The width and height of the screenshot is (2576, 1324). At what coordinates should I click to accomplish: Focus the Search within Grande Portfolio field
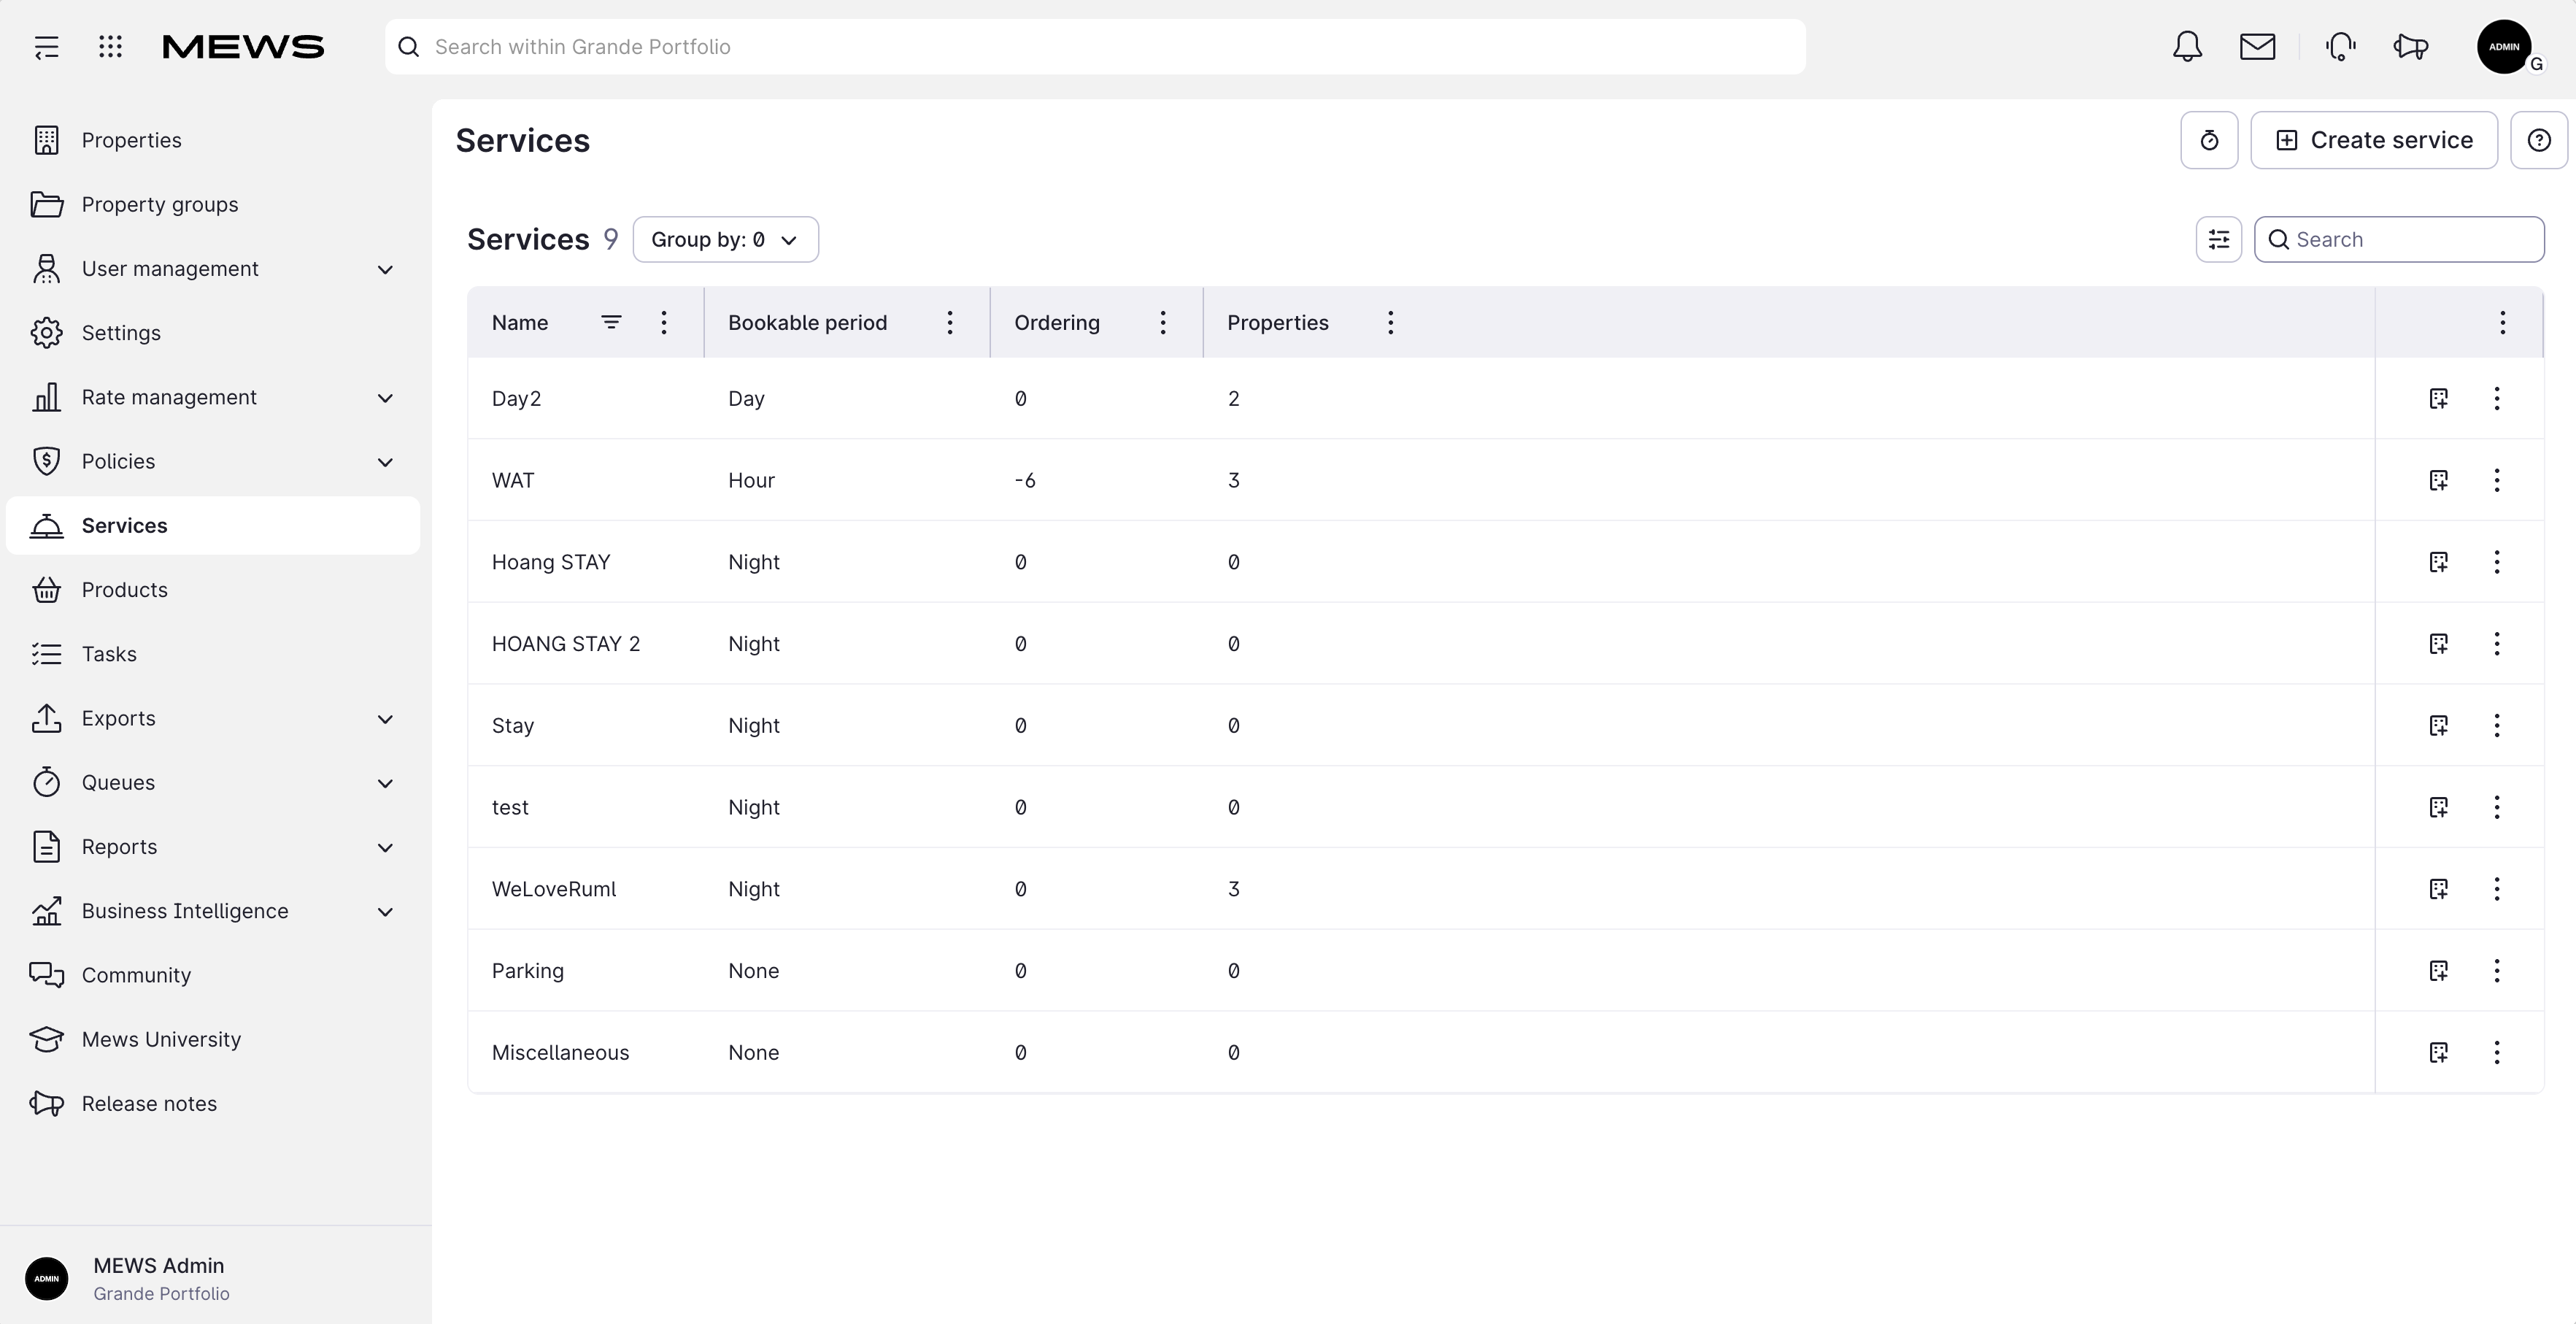tap(1095, 47)
